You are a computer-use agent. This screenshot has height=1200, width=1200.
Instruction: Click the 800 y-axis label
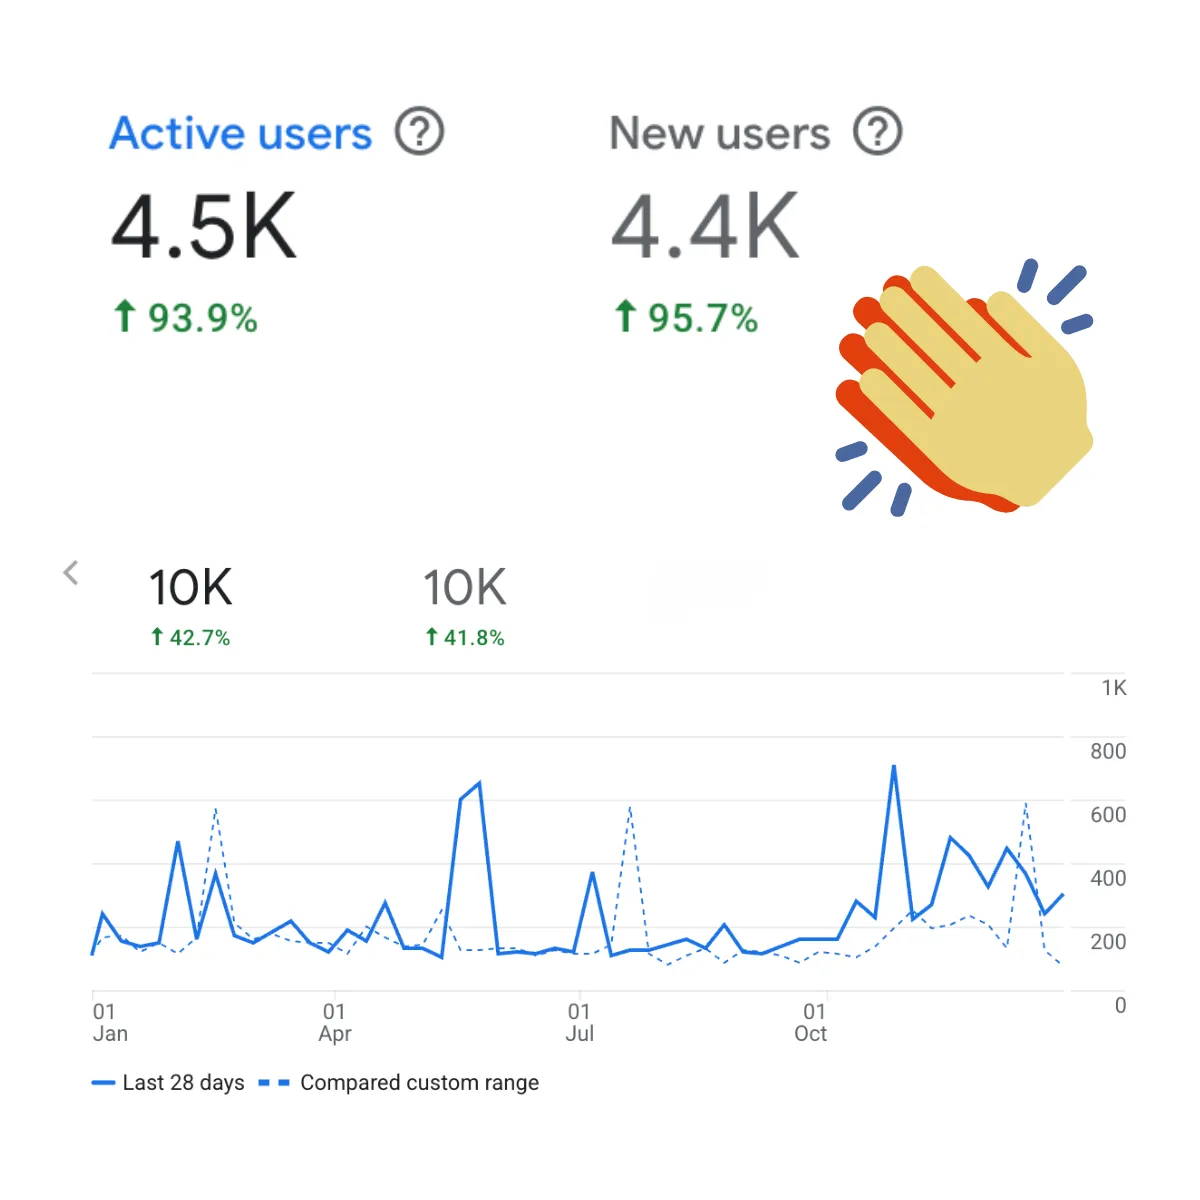1108,751
